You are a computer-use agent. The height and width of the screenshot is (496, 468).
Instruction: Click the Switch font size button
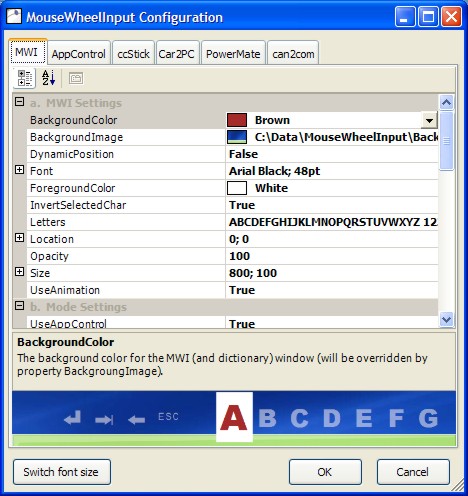point(62,472)
